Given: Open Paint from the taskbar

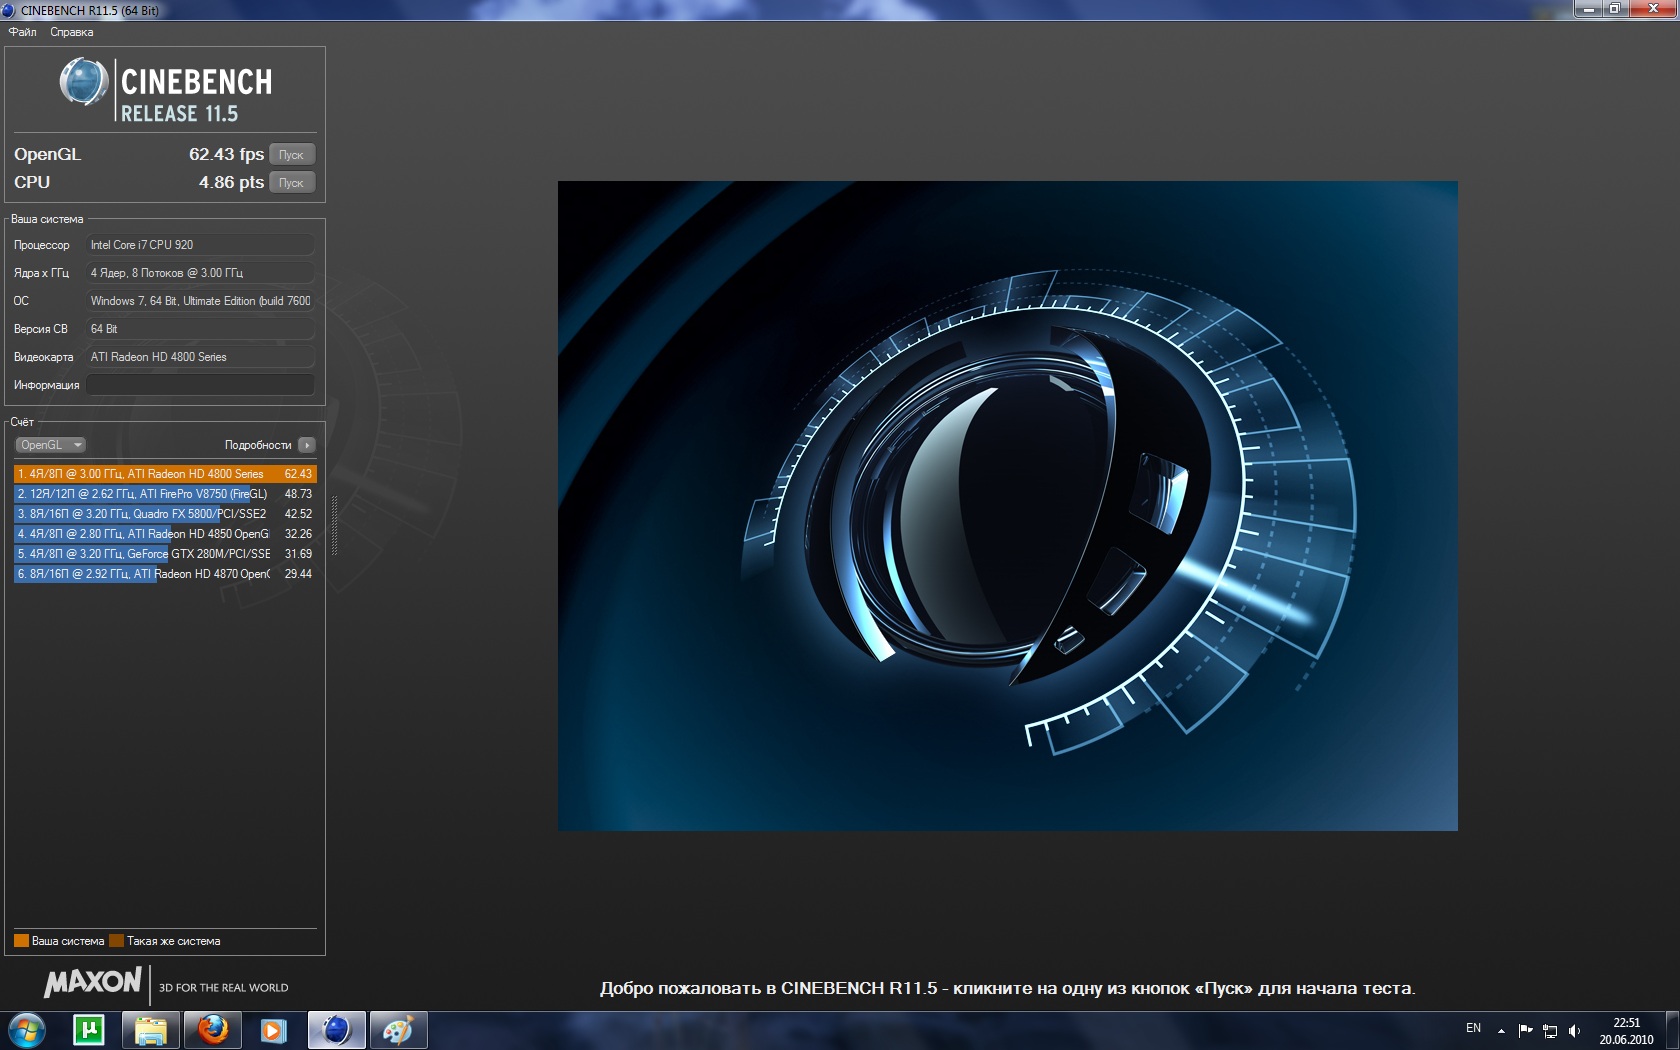Looking at the screenshot, I should point(398,1030).
